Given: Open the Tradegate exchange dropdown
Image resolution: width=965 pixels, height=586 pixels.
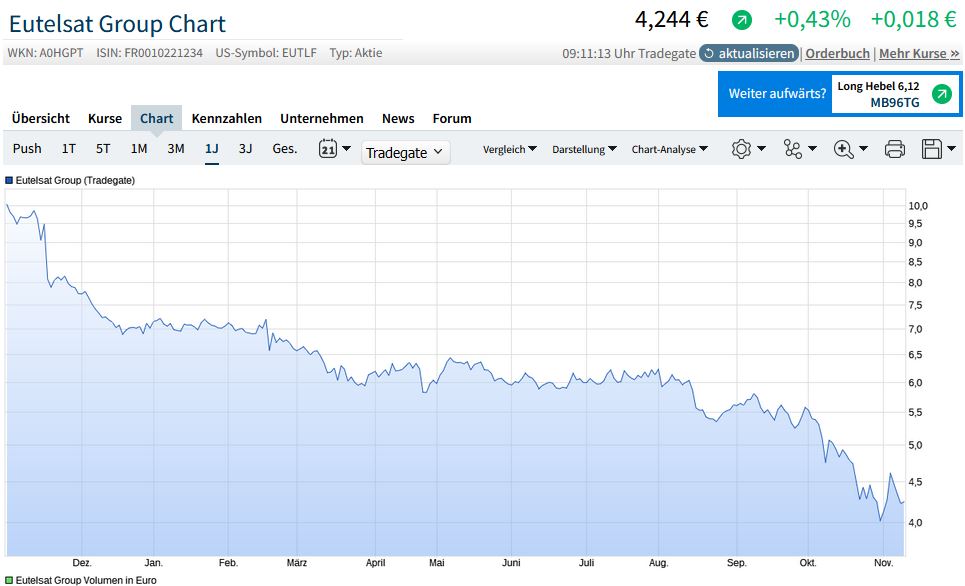Looking at the screenshot, I should (405, 152).
